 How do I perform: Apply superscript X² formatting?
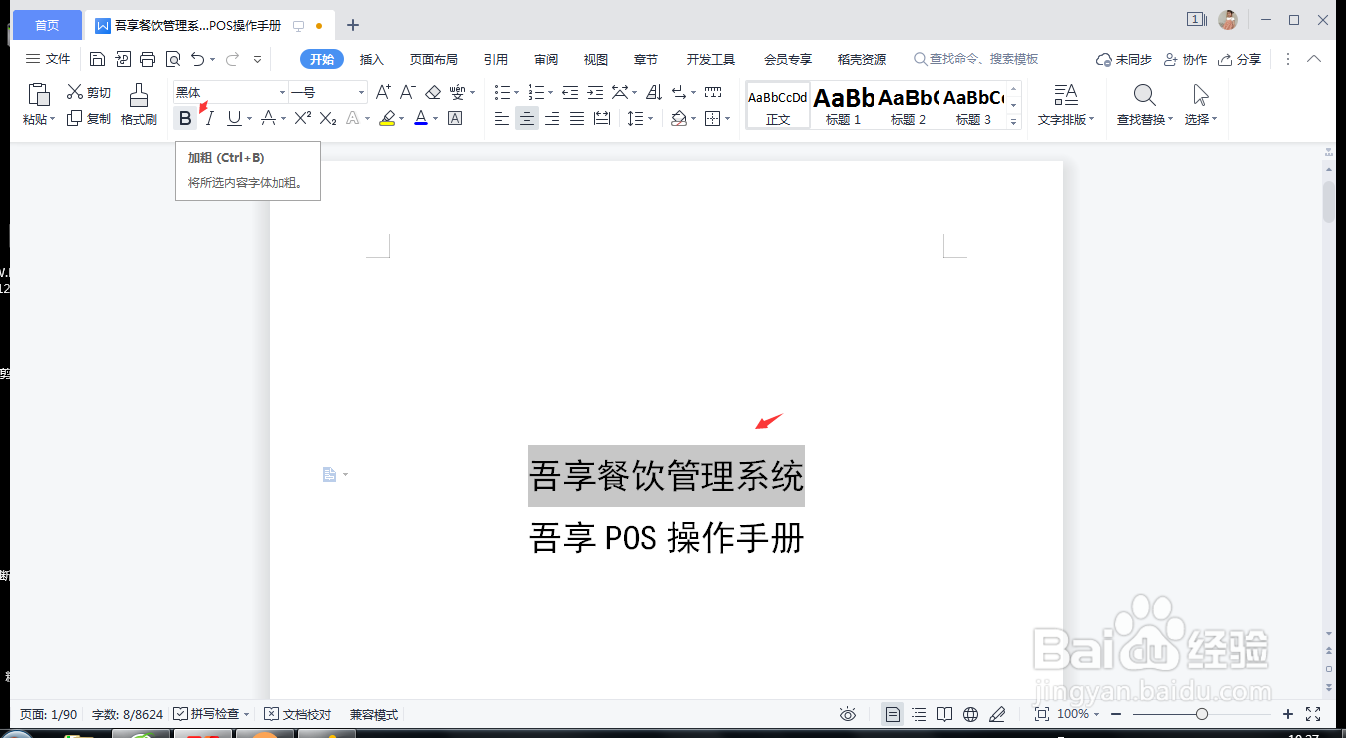pyautogui.click(x=302, y=119)
